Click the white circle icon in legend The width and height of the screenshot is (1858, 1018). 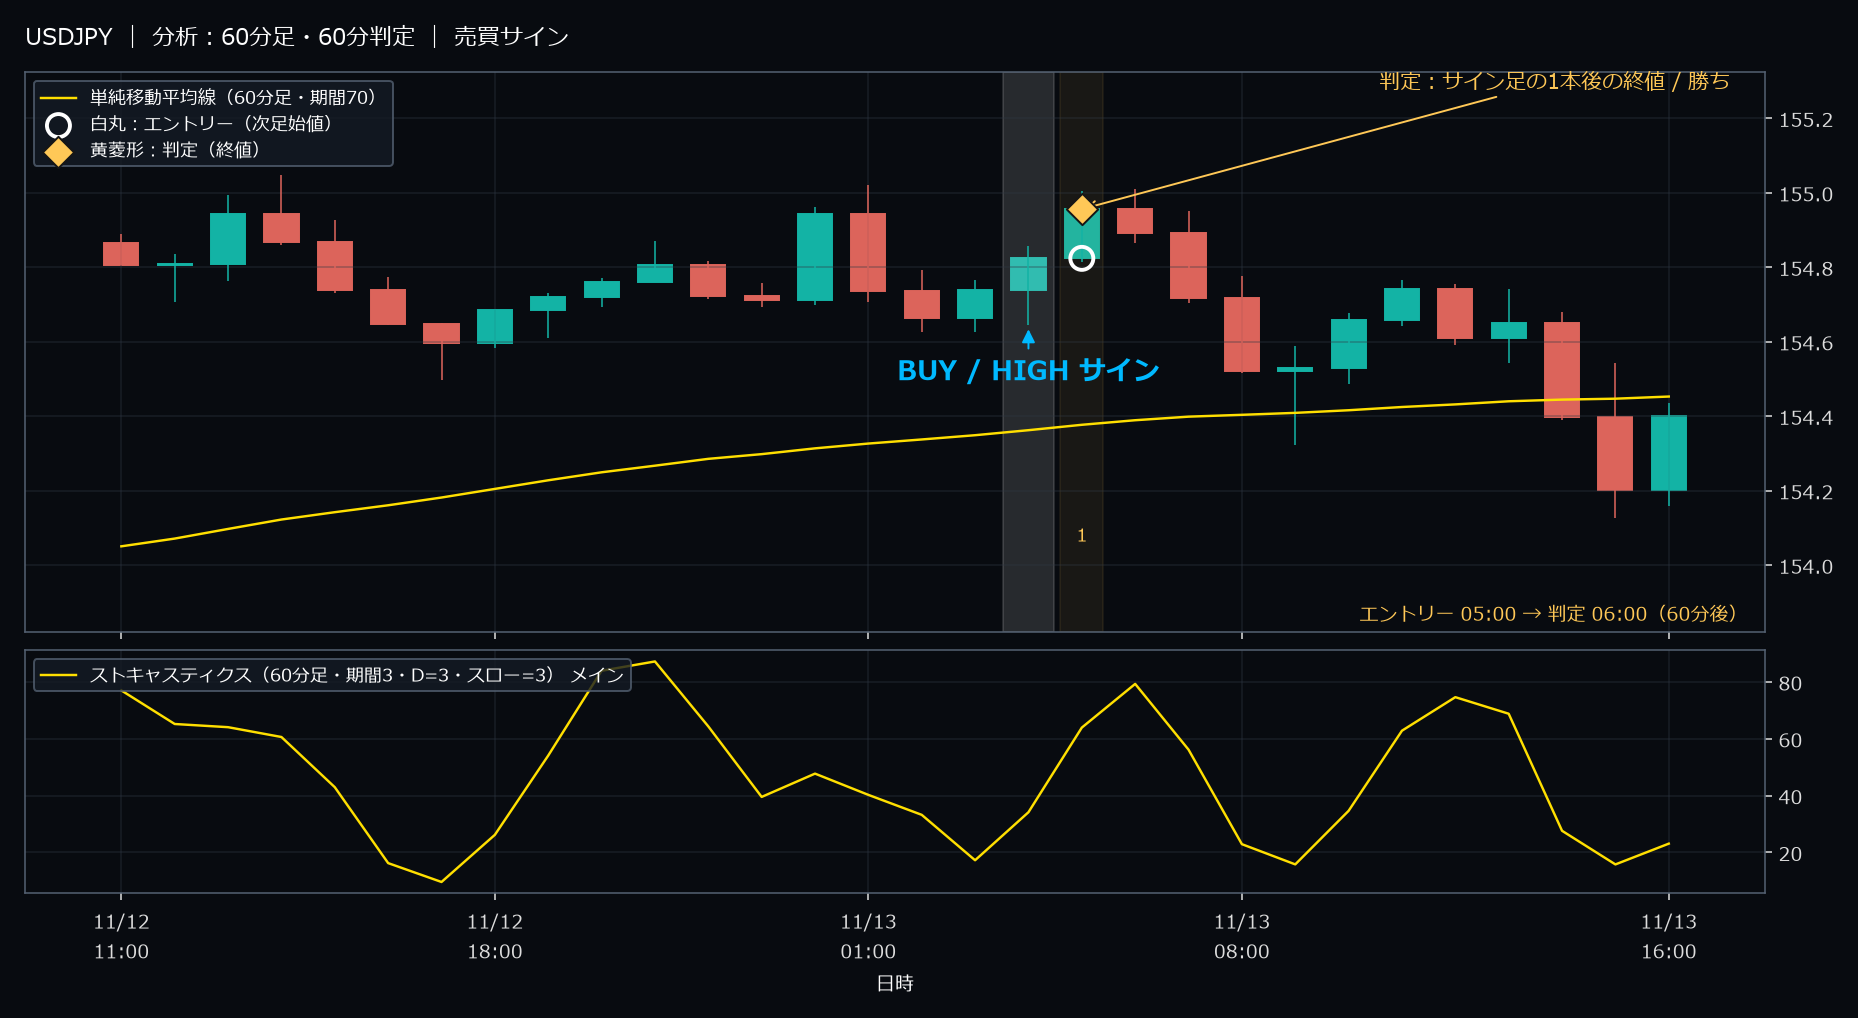[x=59, y=125]
